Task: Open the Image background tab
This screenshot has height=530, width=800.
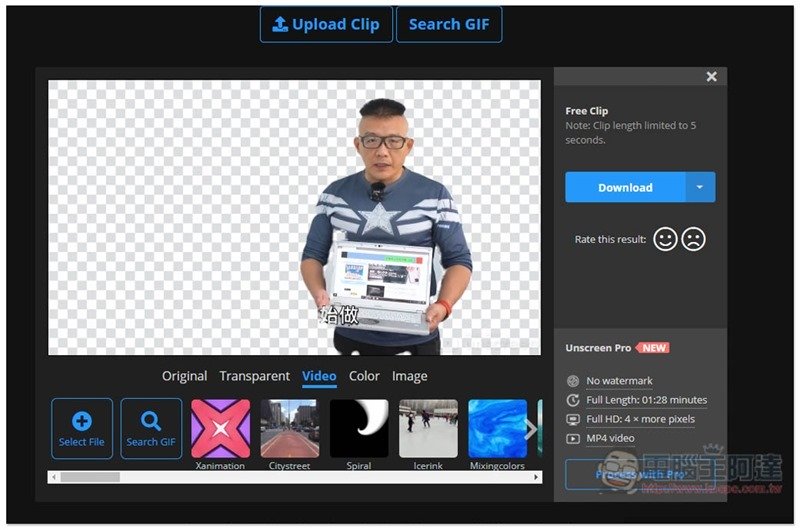Action: tap(409, 376)
